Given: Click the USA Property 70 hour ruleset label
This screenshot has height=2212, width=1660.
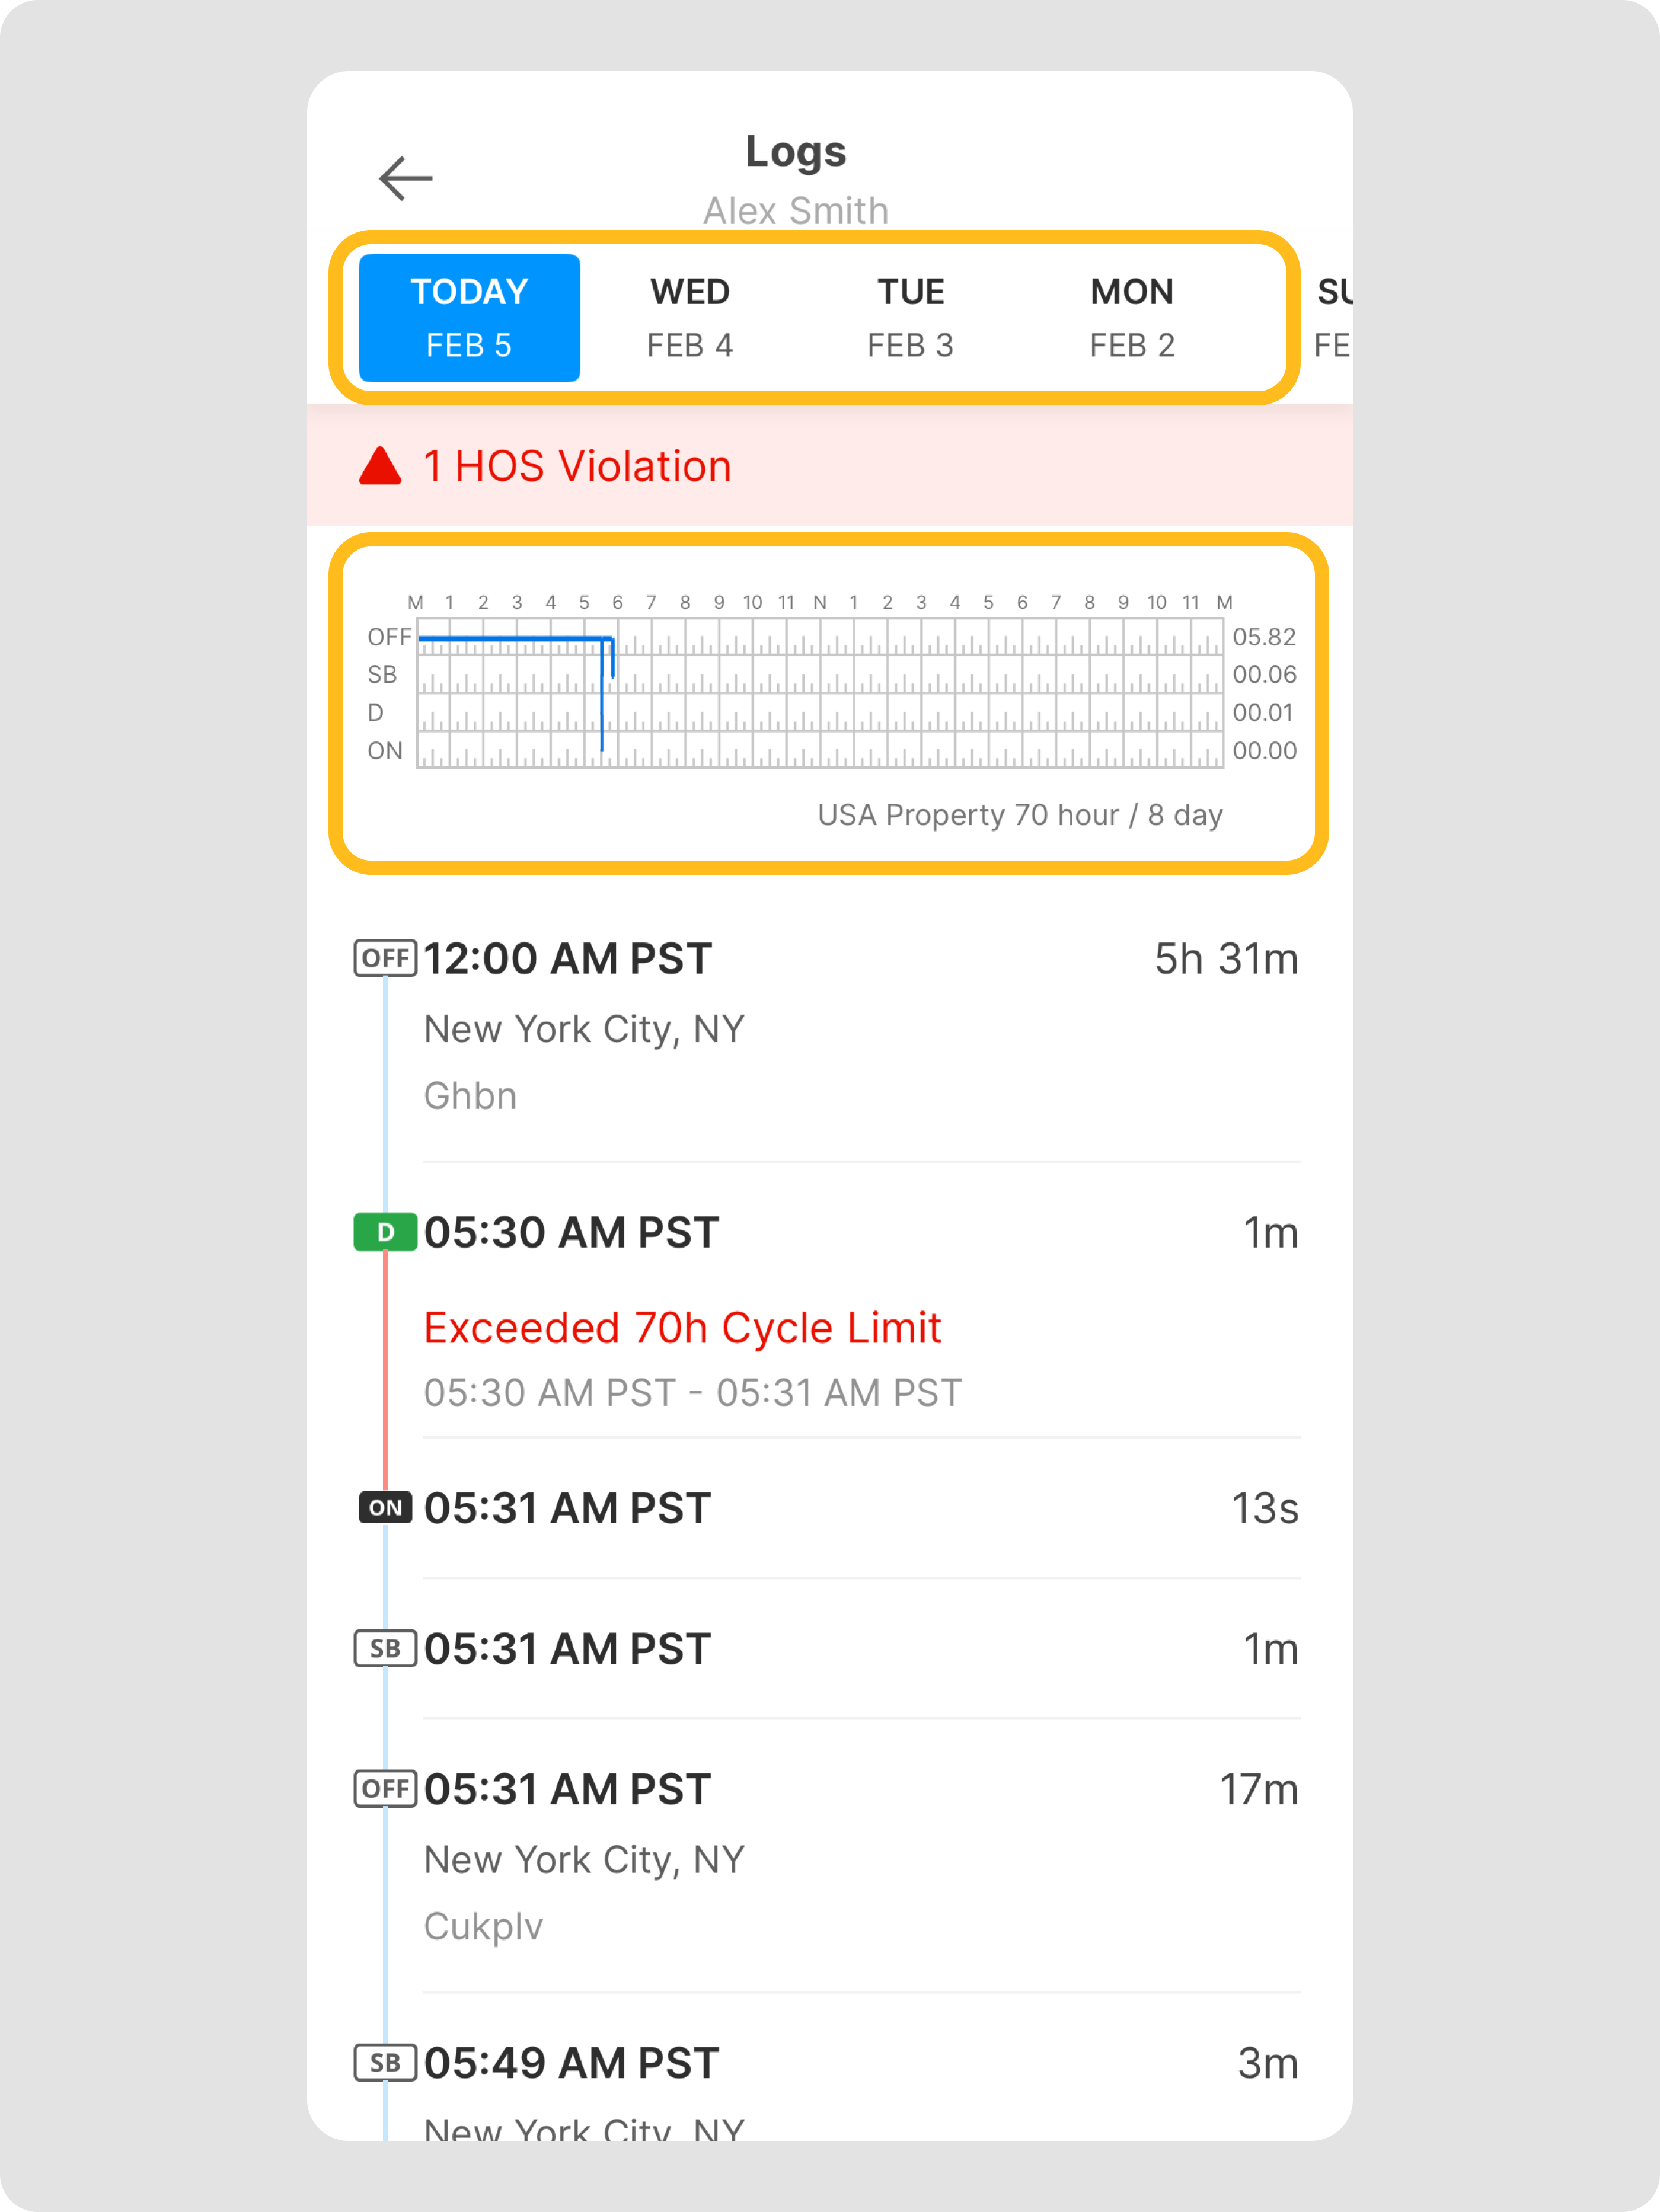Looking at the screenshot, I should coord(1020,815).
